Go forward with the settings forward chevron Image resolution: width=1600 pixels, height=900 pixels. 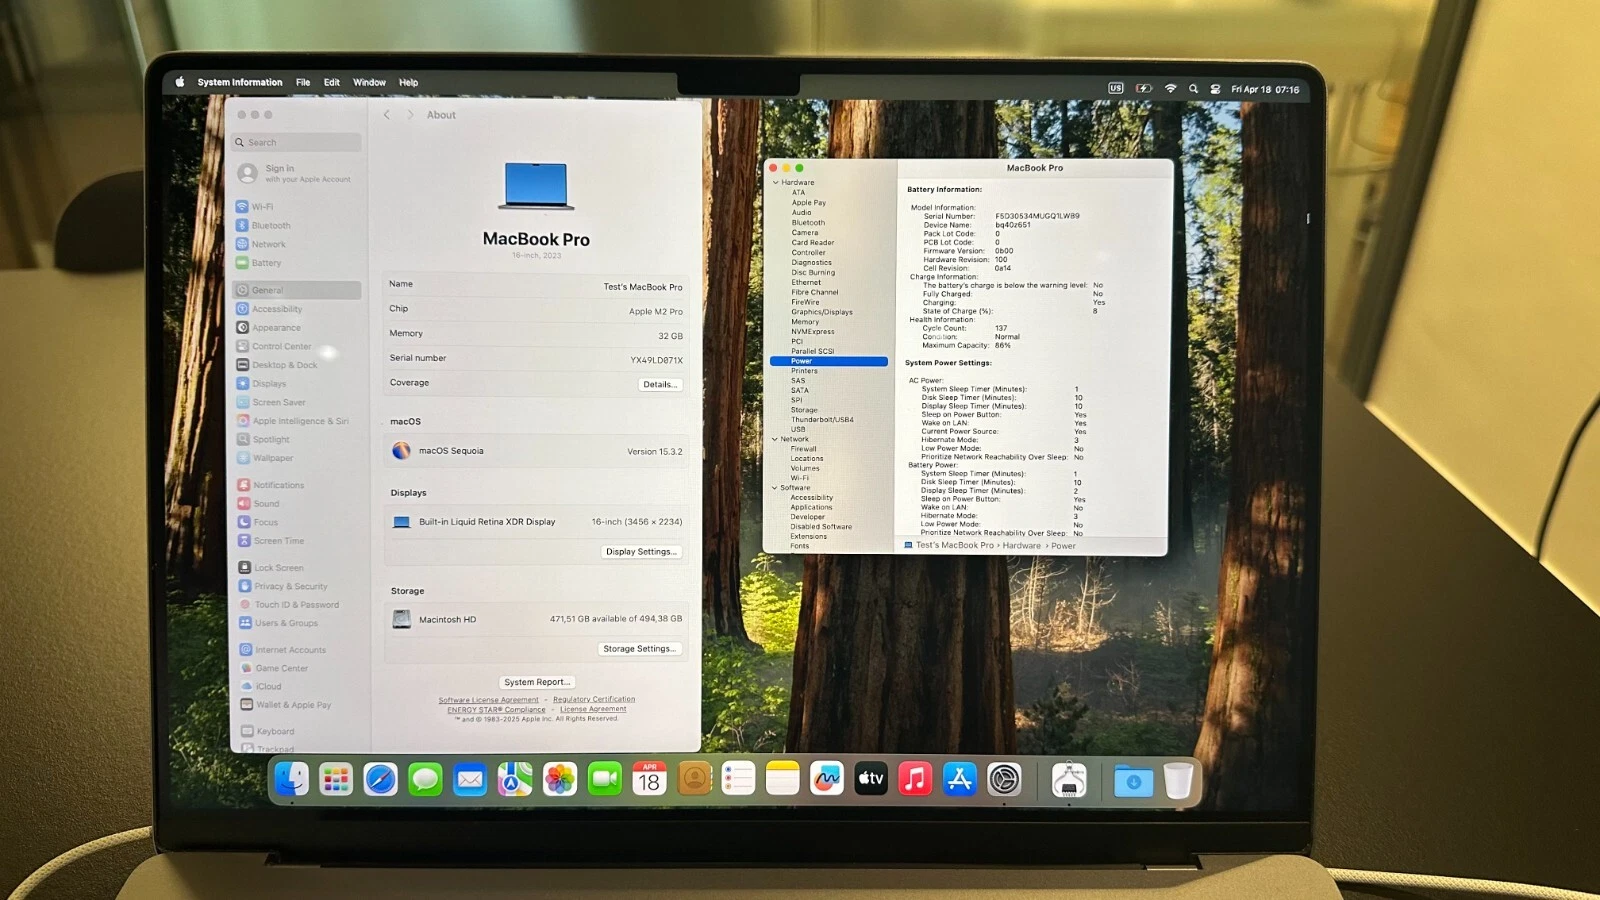pos(410,115)
